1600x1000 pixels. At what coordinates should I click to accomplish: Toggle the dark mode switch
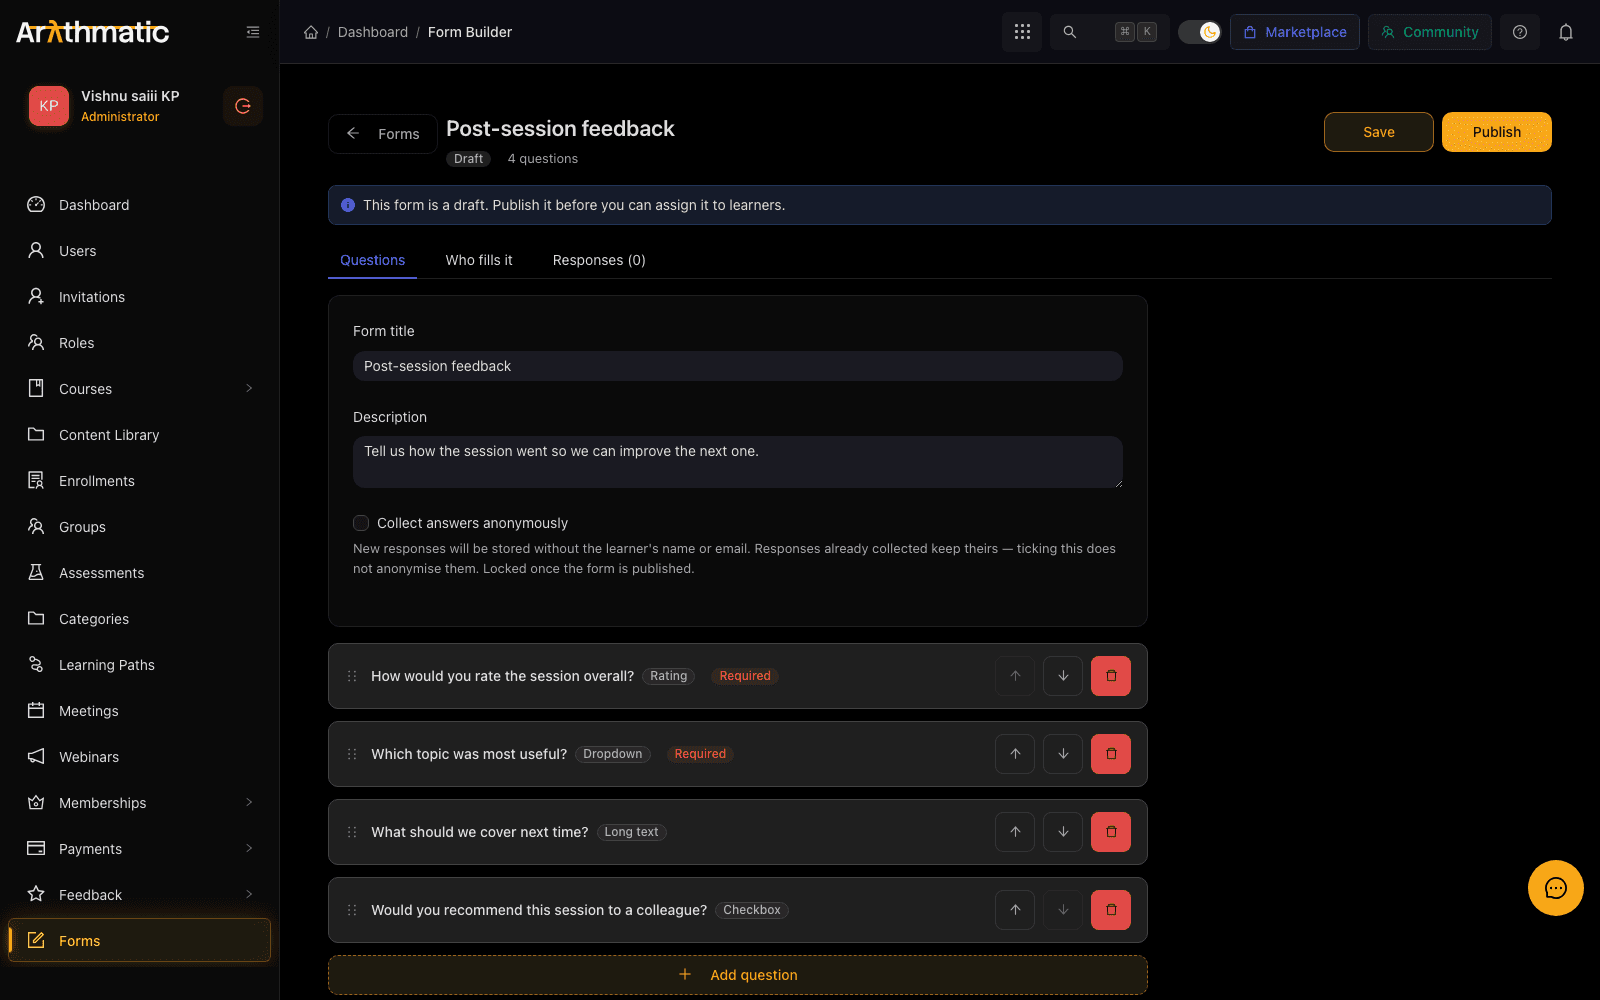tap(1199, 32)
